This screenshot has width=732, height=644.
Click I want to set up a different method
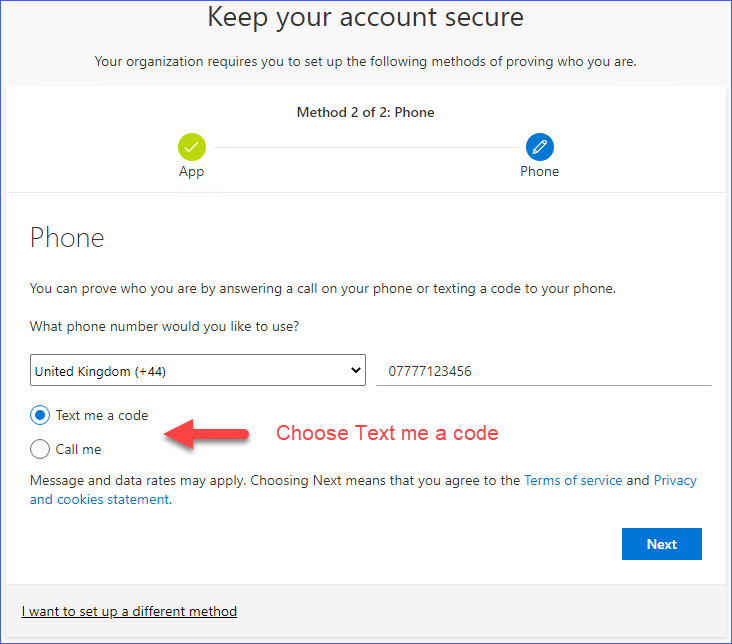[129, 611]
